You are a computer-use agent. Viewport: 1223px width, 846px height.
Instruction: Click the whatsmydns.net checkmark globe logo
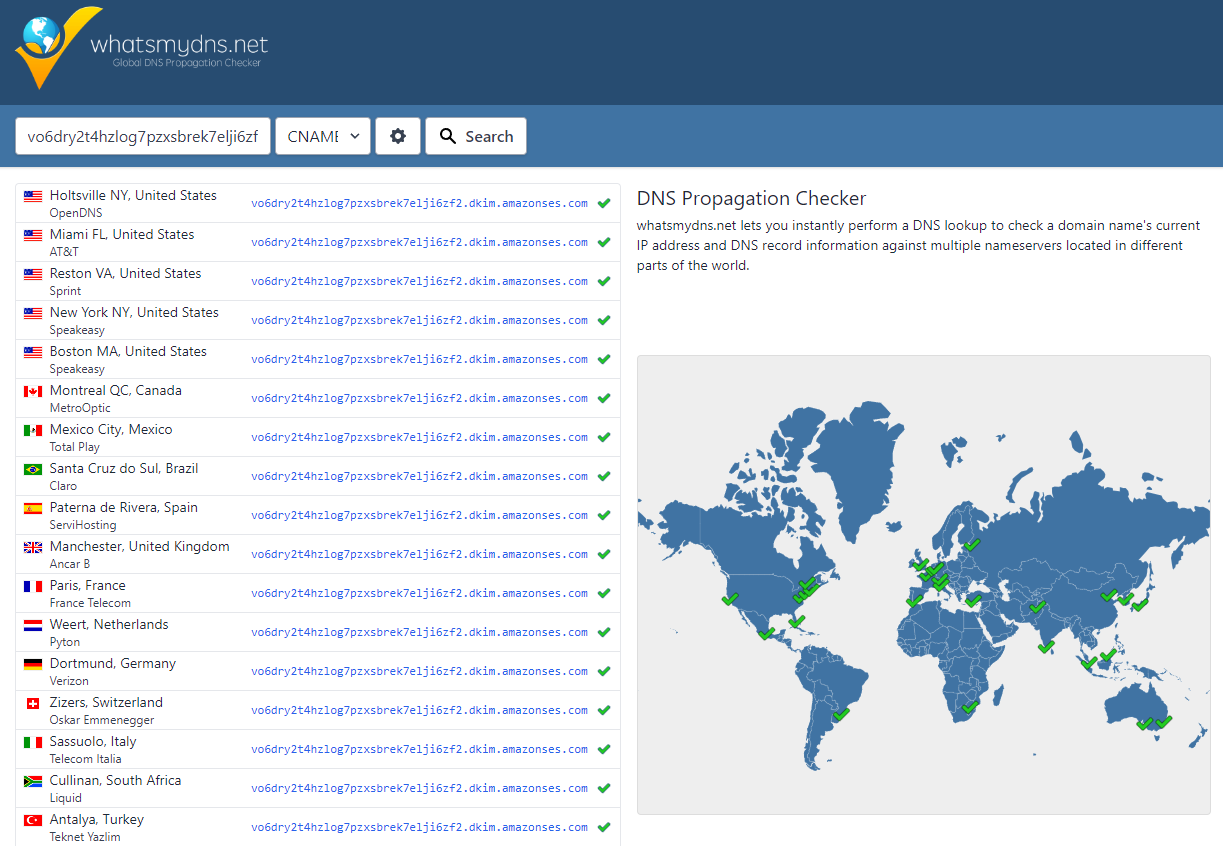point(57,47)
